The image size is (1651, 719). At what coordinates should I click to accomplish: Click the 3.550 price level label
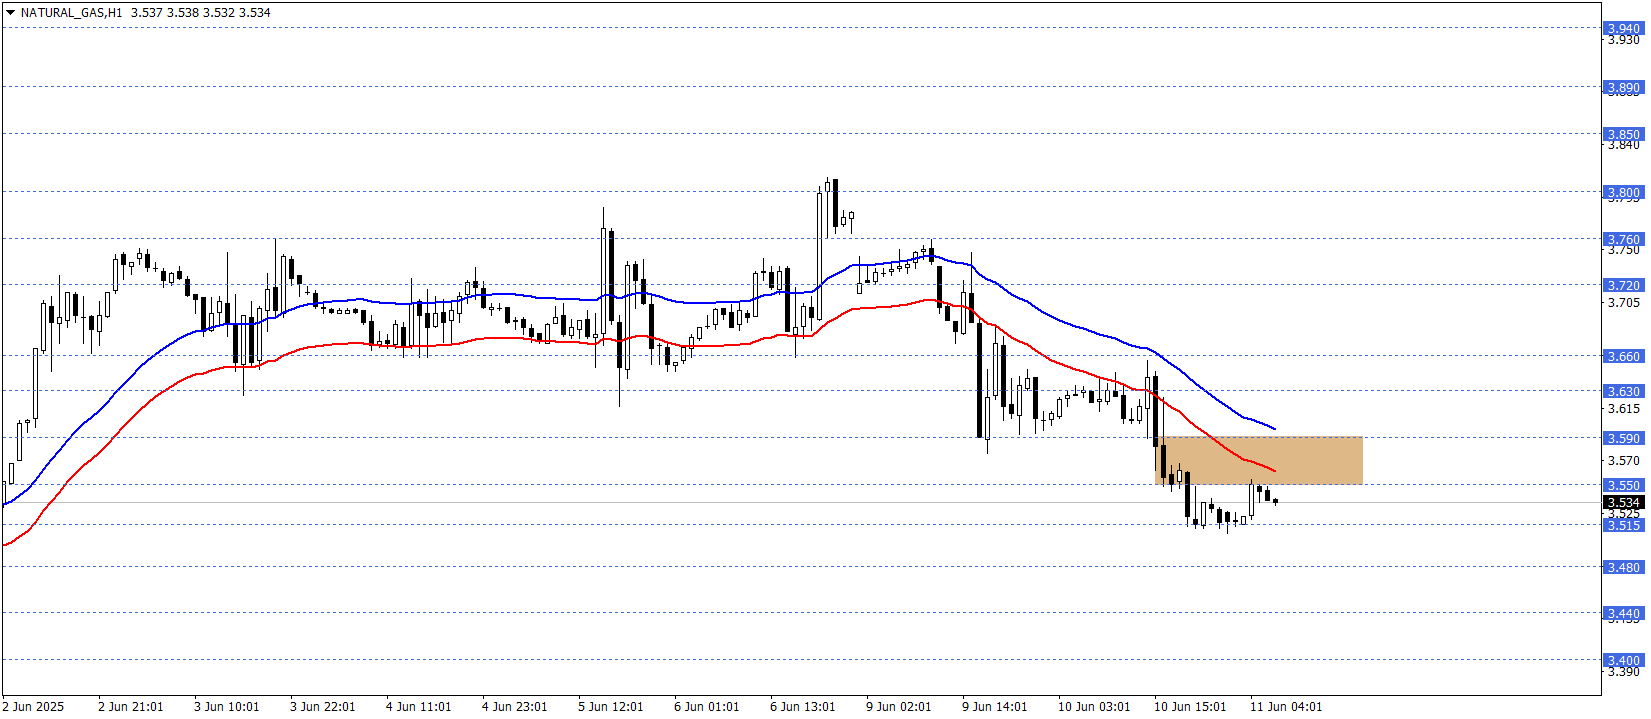pos(1624,486)
